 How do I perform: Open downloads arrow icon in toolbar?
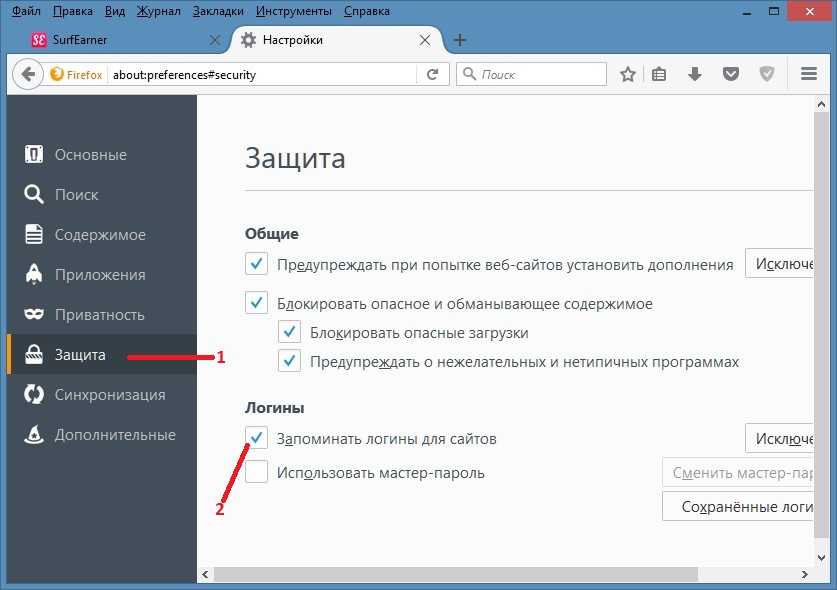[x=694, y=74]
